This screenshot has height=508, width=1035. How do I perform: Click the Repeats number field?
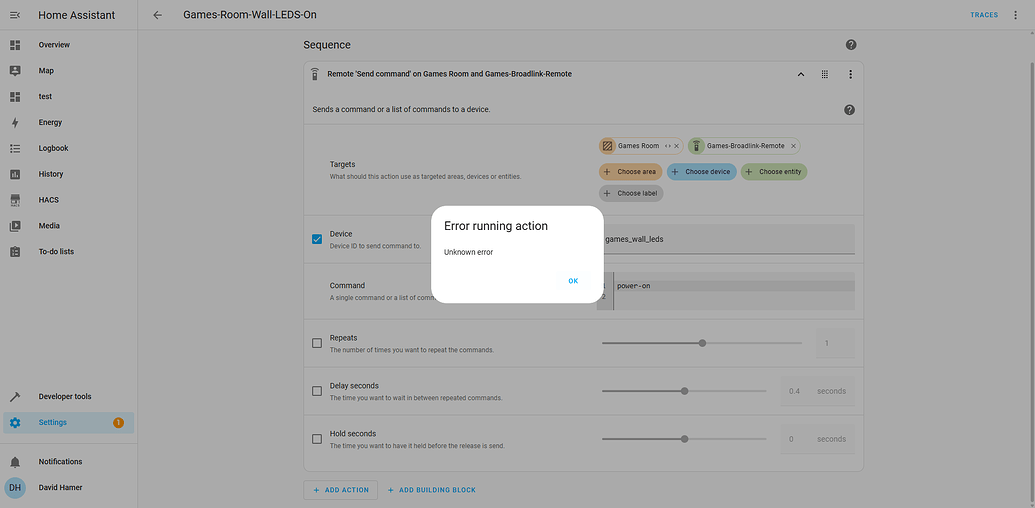[x=835, y=343]
